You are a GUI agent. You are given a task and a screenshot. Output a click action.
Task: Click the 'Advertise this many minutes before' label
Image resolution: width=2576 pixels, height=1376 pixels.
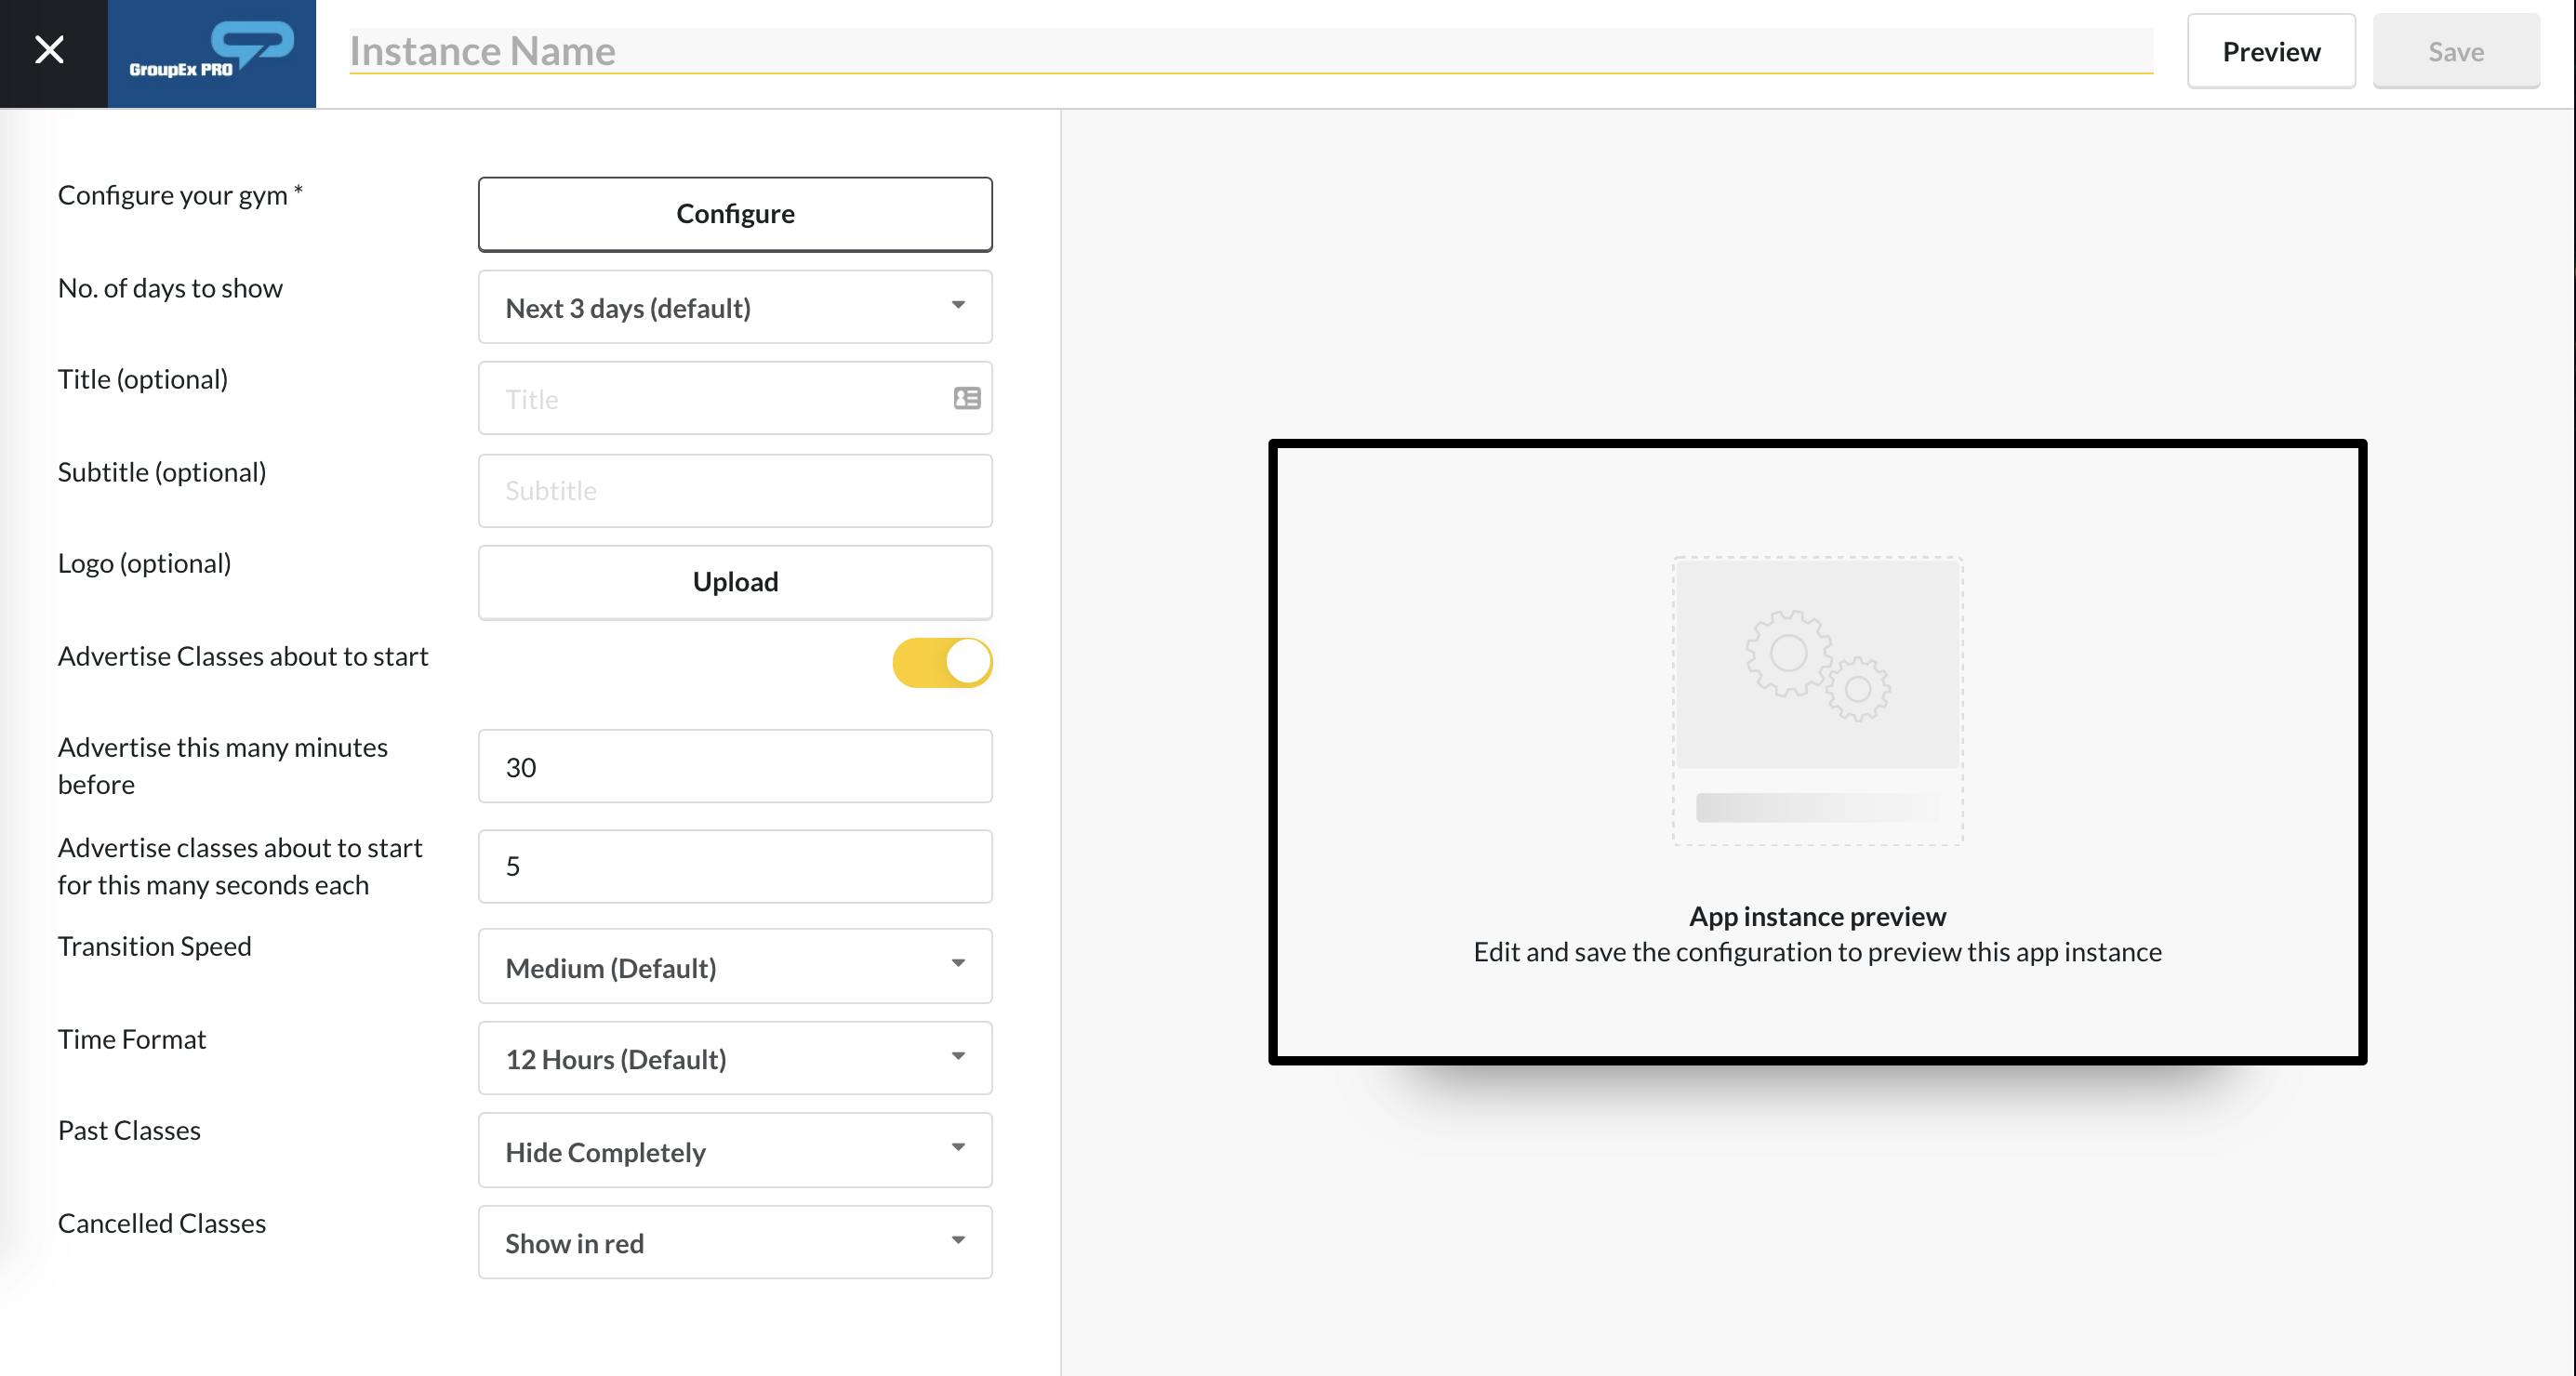(x=223, y=766)
